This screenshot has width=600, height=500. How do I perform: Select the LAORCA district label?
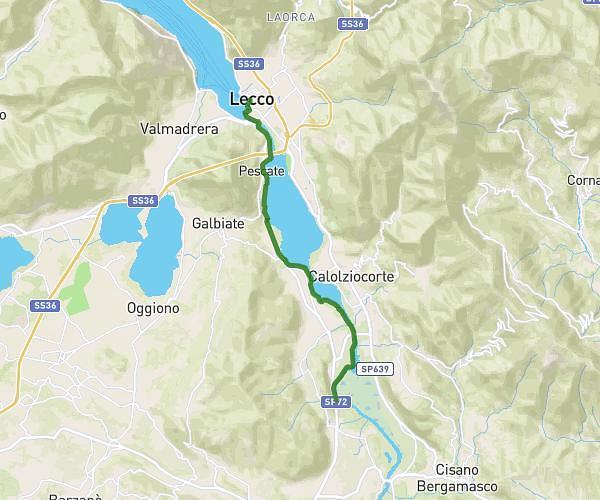tap(291, 17)
